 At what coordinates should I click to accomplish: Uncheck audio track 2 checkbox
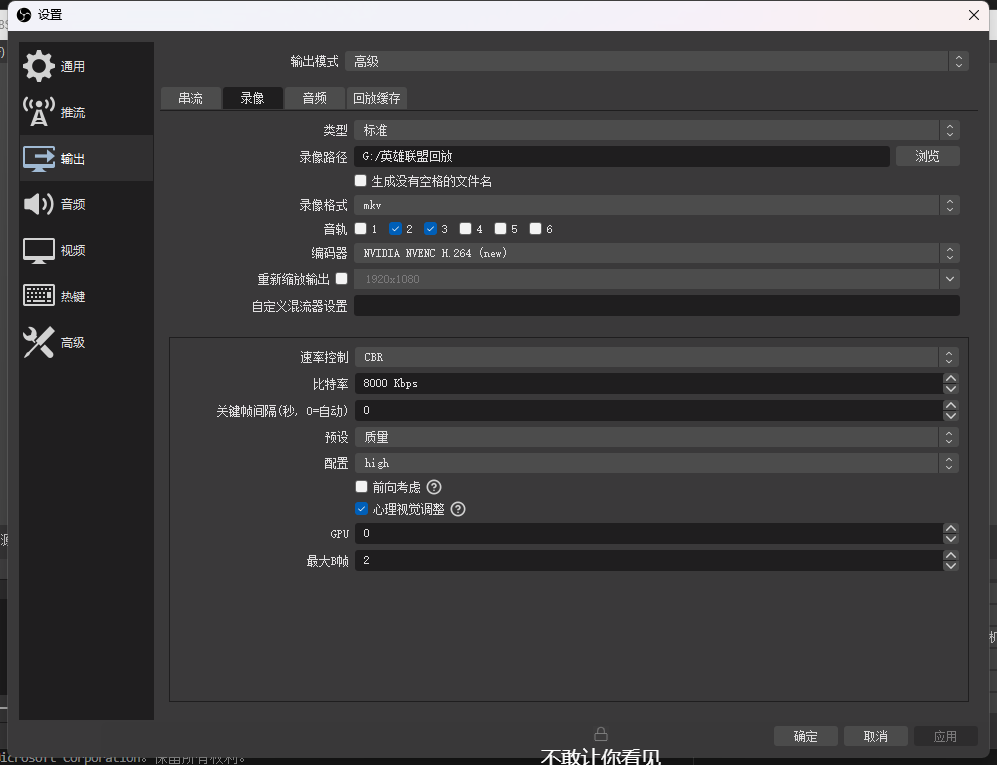tap(396, 229)
